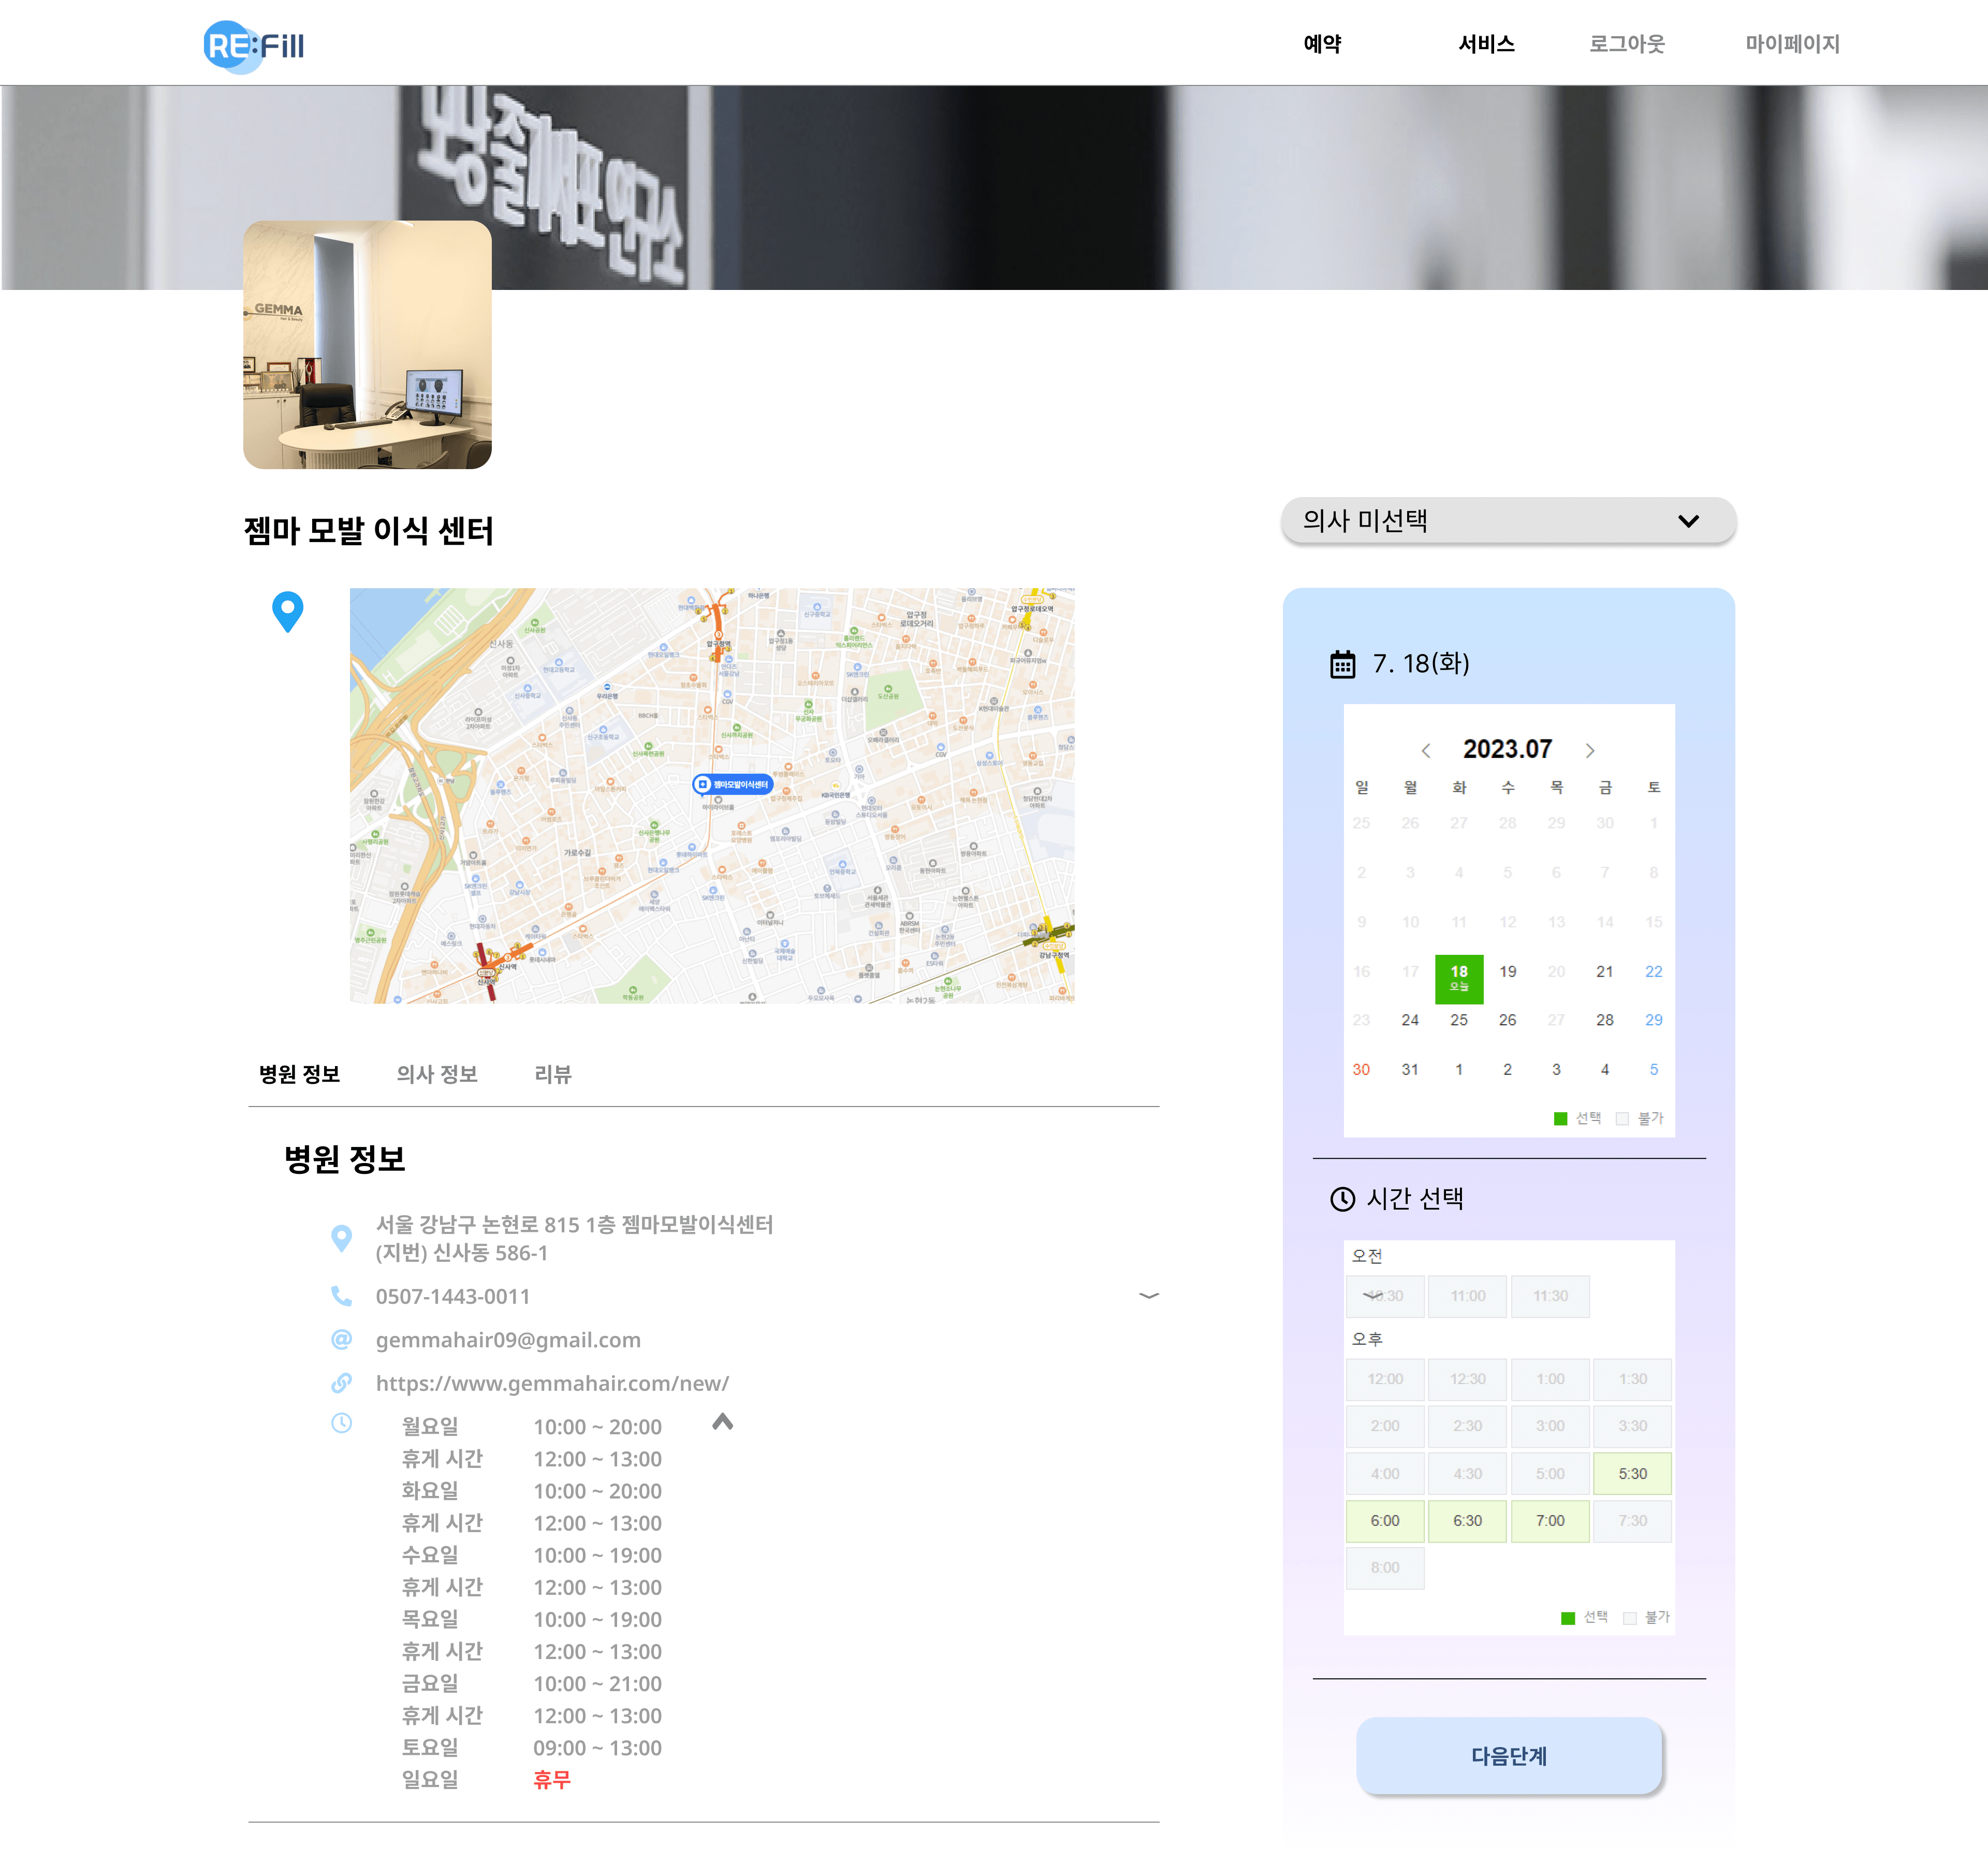The height and width of the screenshot is (1862, 1988).
Task: Expand the chevron beside the phone number
Action: (x=1149, y=1296)
